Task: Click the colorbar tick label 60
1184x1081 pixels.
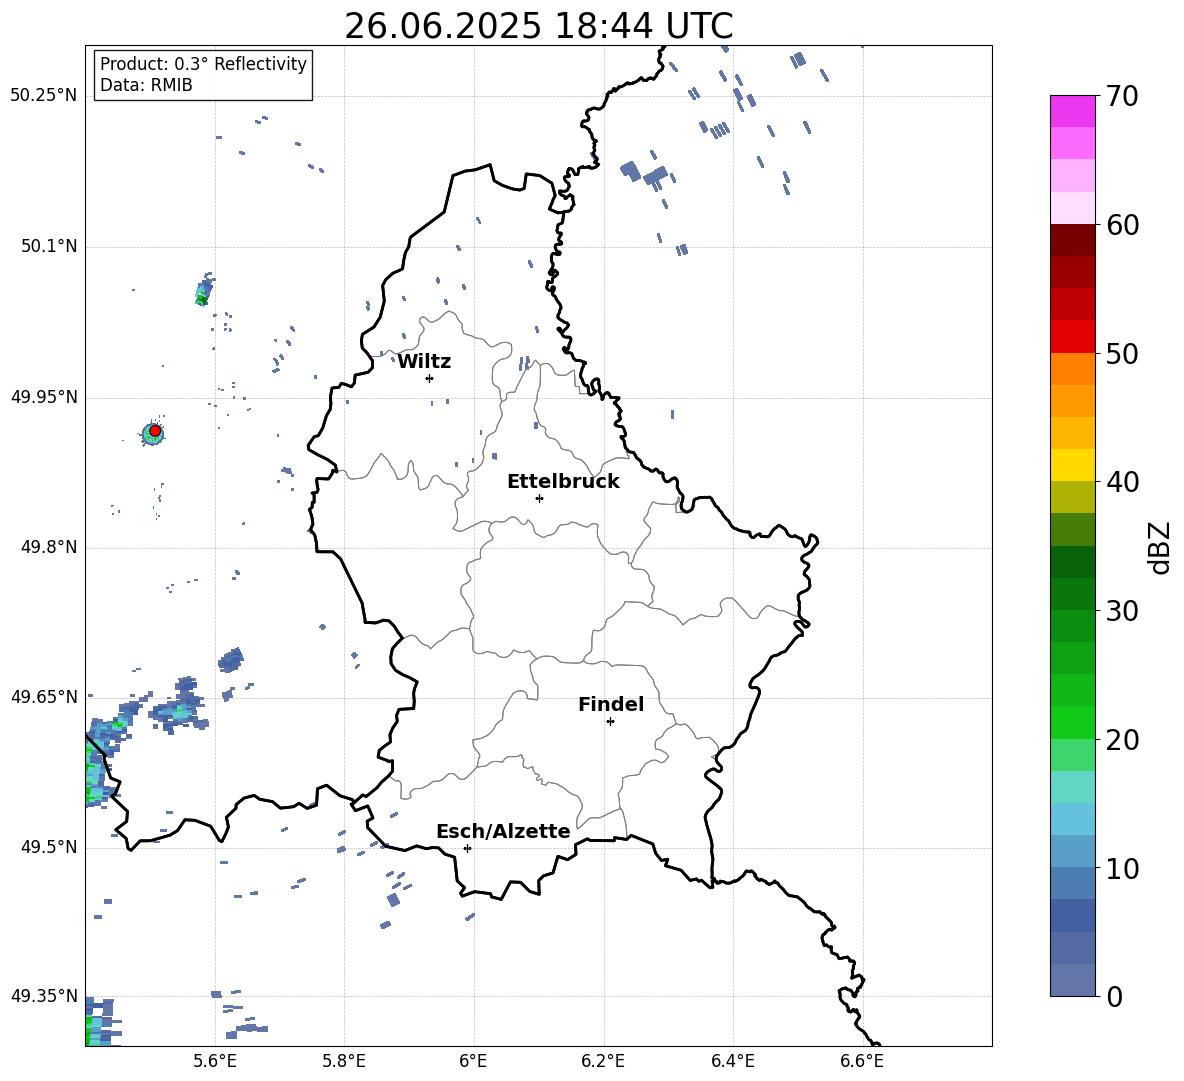Action: 1121,225
